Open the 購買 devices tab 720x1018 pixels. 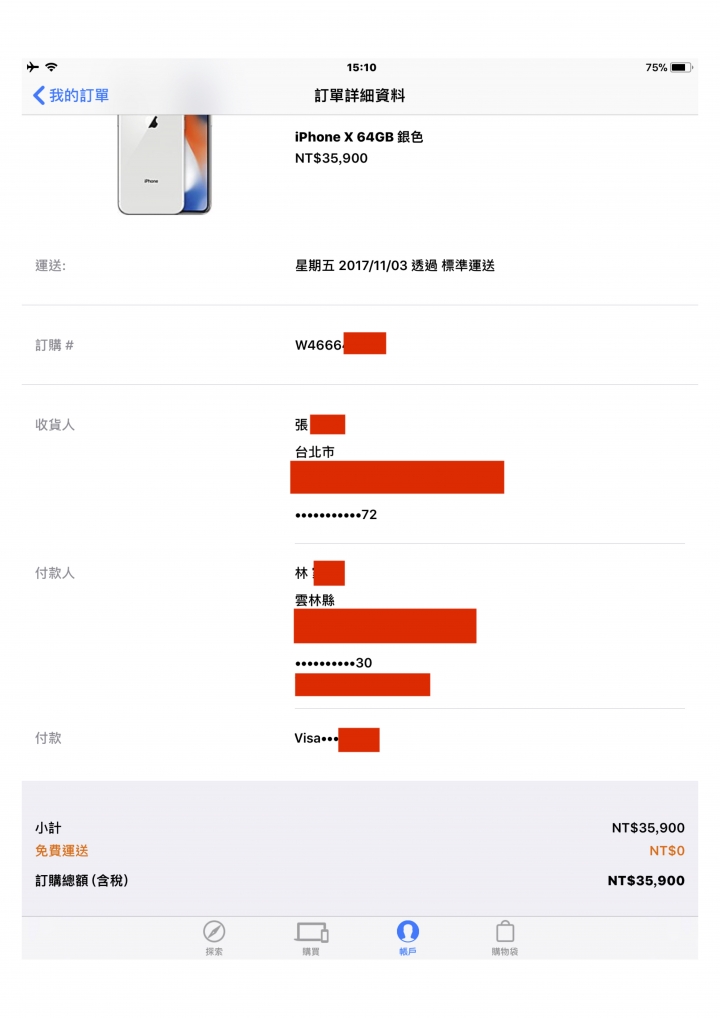[x=311, y=937]
